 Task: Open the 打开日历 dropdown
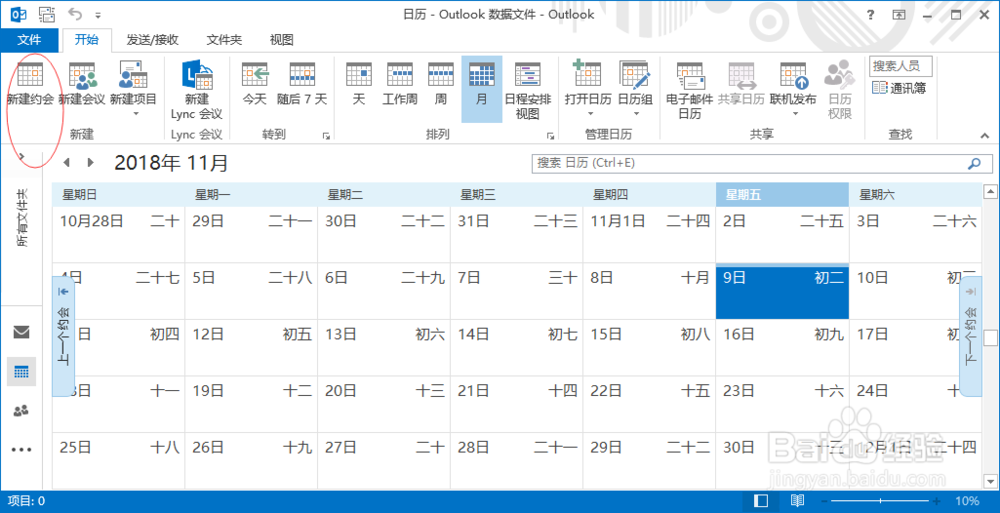587,89
